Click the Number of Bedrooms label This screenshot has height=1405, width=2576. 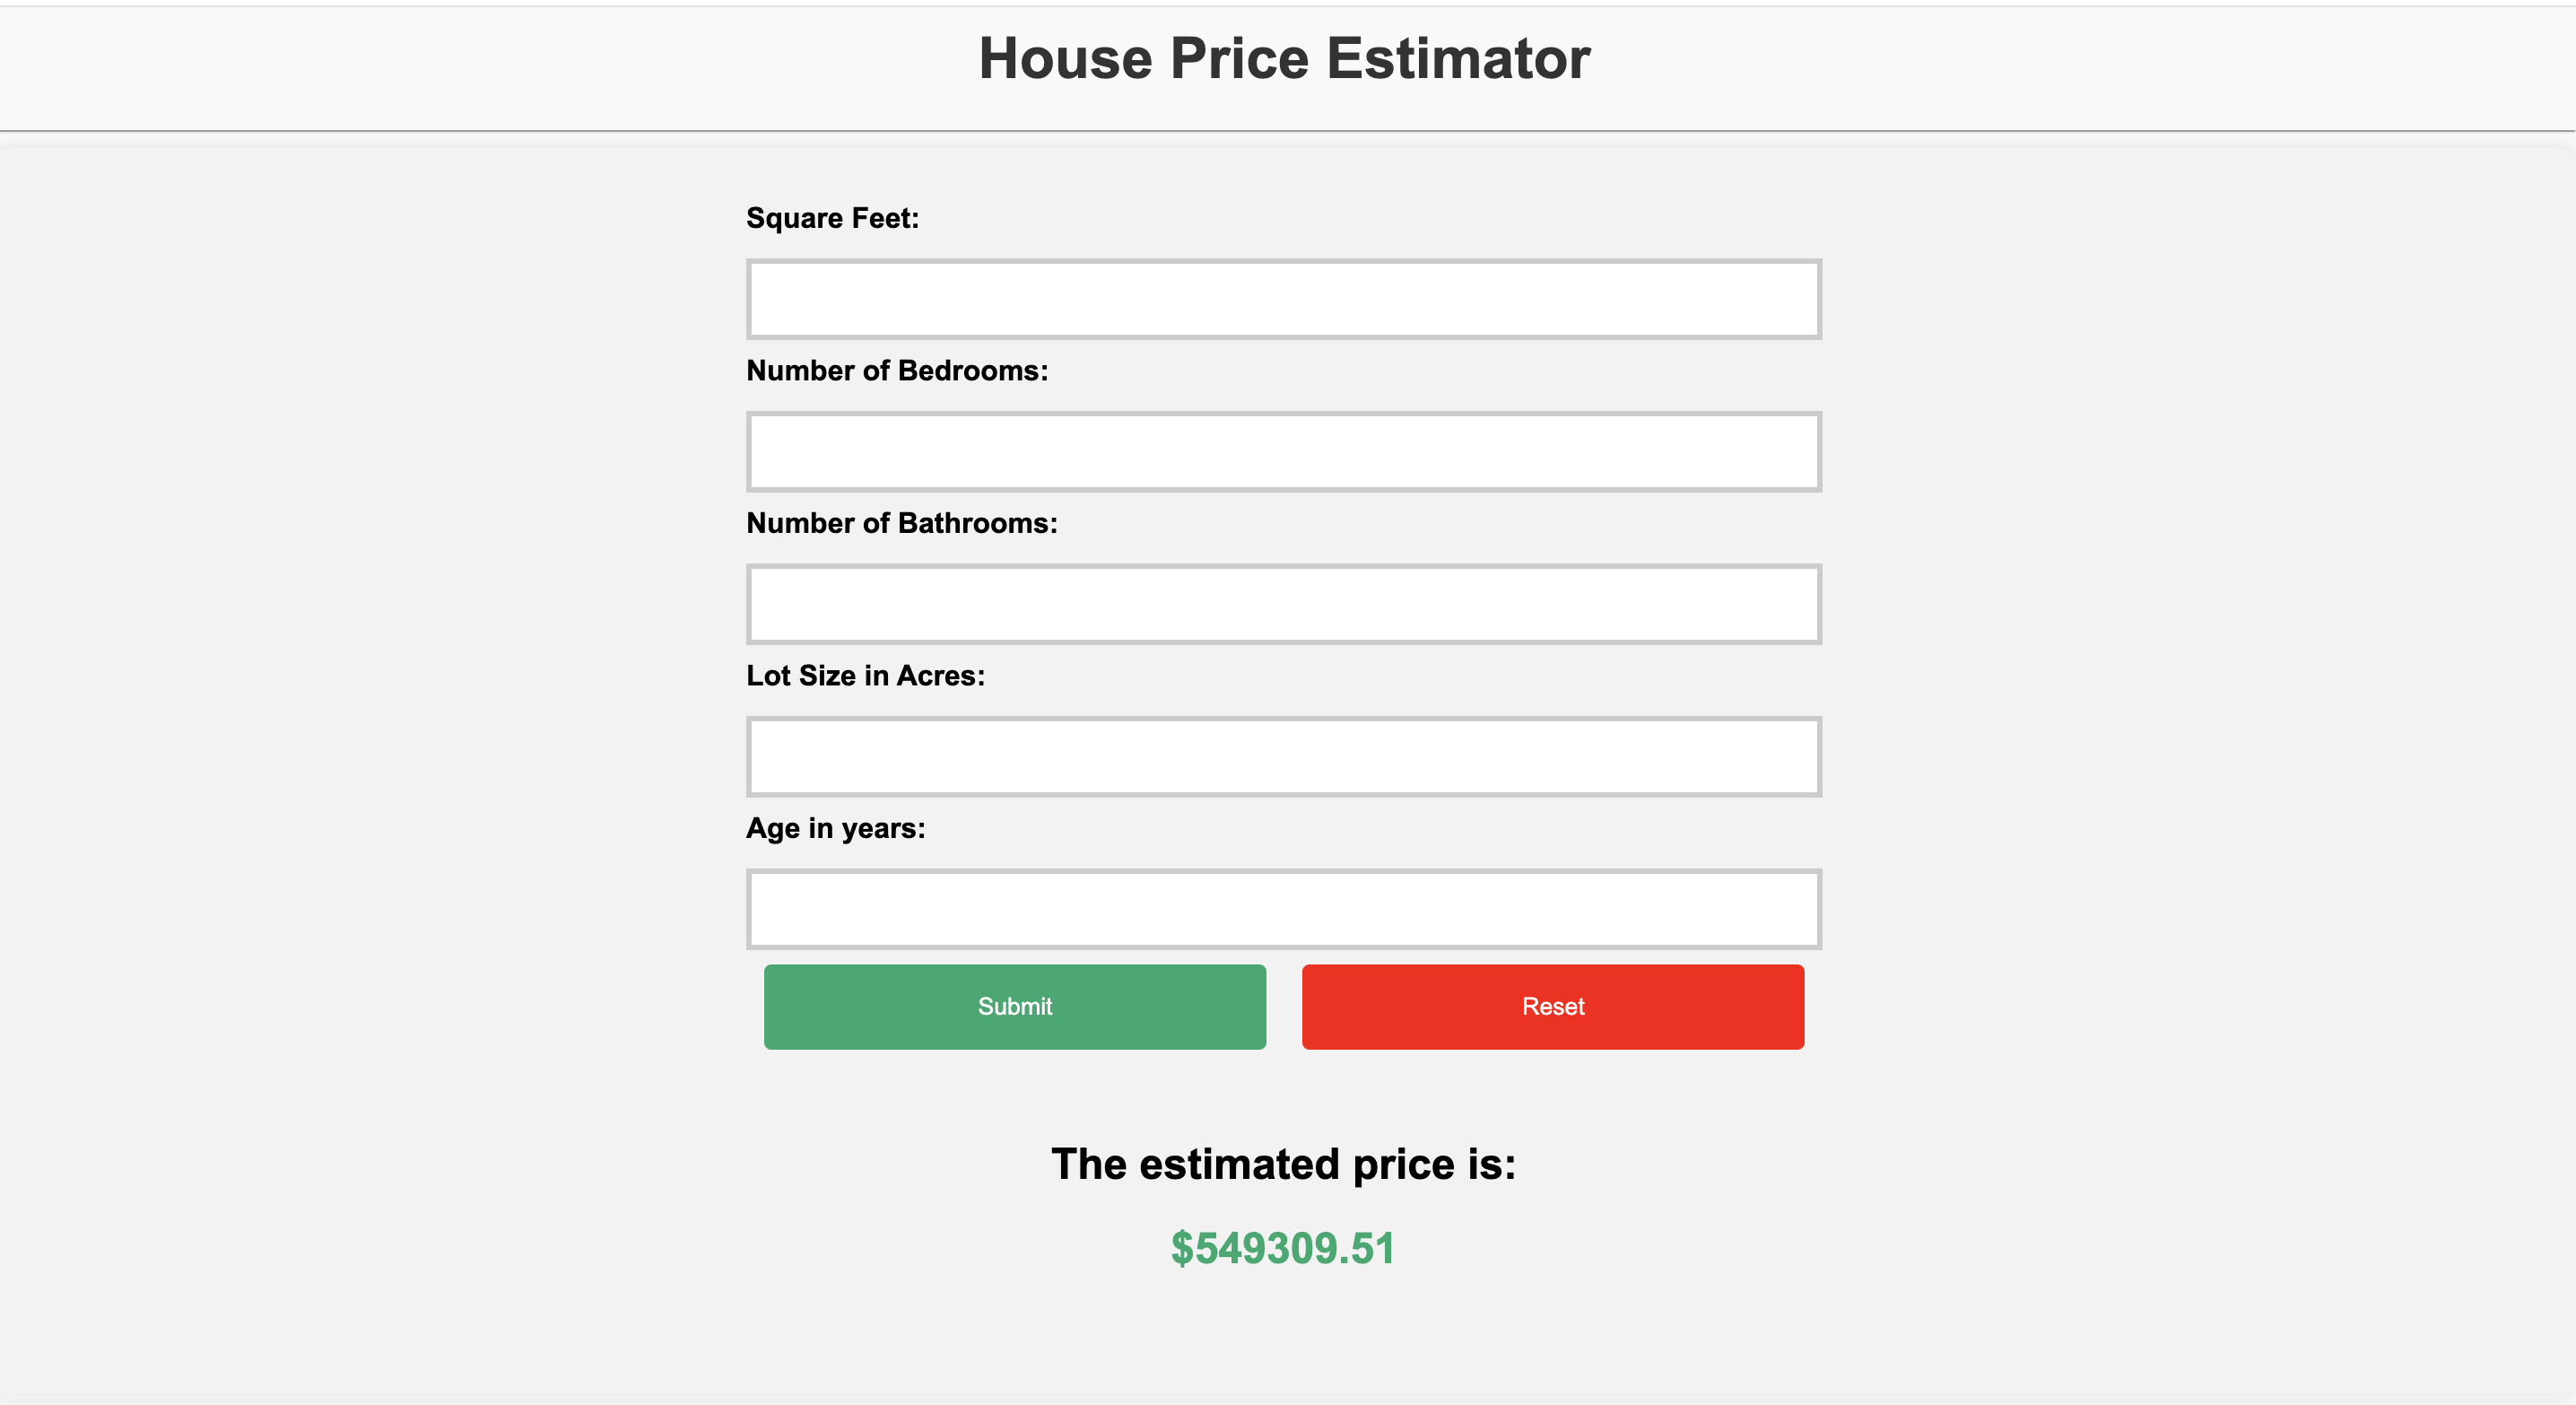897,370
